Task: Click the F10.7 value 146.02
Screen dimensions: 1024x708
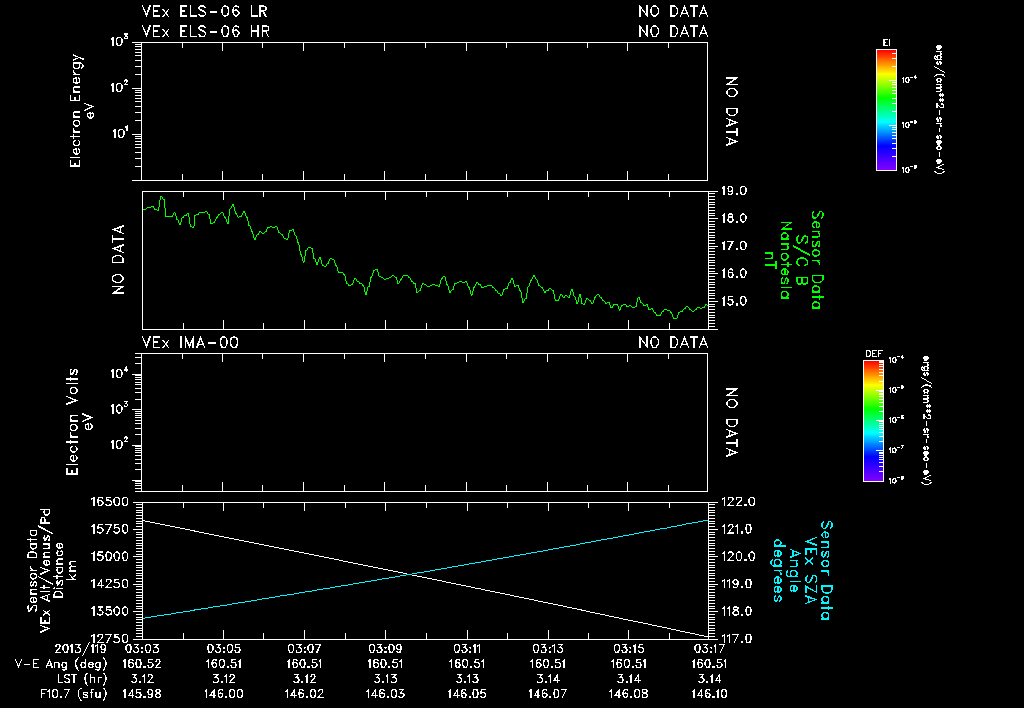Action: click(304, 694)
